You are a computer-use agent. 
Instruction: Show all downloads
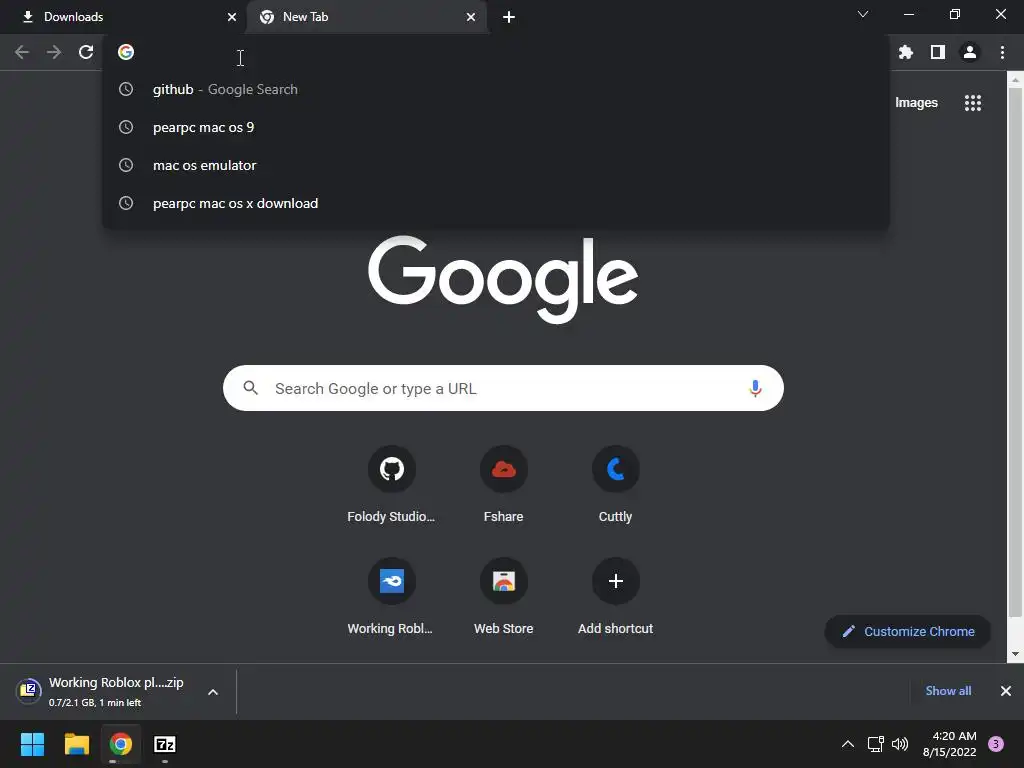point(948,691)
